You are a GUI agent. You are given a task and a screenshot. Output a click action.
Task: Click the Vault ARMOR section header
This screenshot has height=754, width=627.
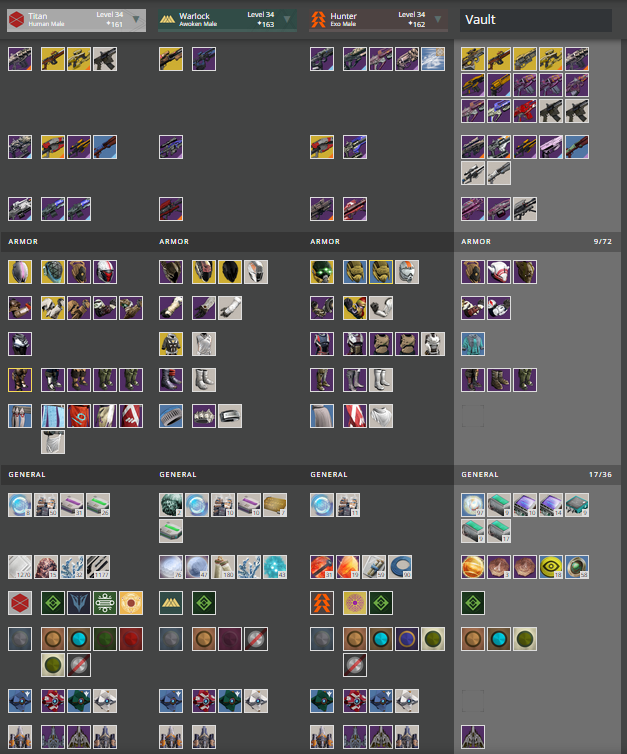click(x=537, y=241)
